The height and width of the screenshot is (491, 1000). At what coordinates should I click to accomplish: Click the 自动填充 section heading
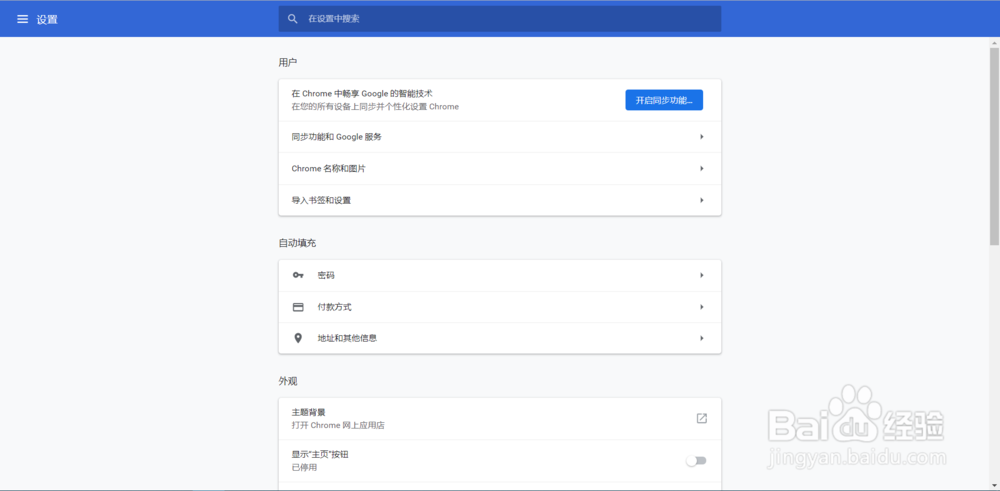(297, 243)
